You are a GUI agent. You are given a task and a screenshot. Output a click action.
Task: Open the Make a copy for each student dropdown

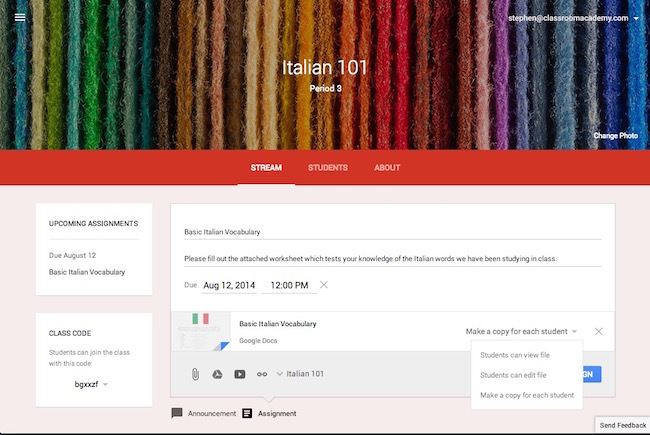point(521,331)
